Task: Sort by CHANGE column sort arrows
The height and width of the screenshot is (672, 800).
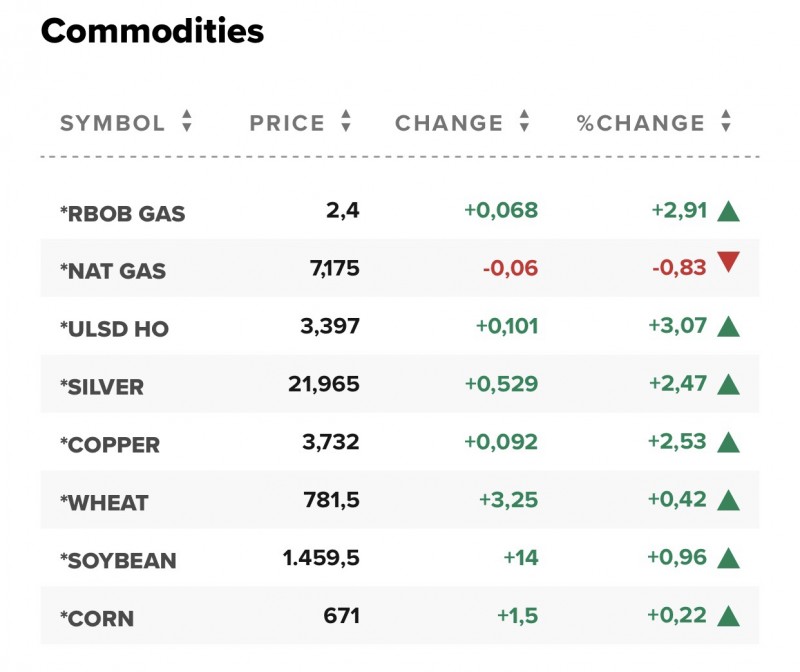Action: (x=524, y=122)
